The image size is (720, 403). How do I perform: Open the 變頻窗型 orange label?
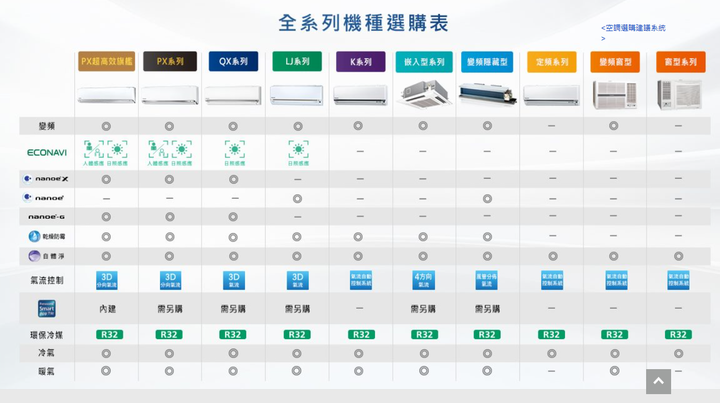[615, 62]
